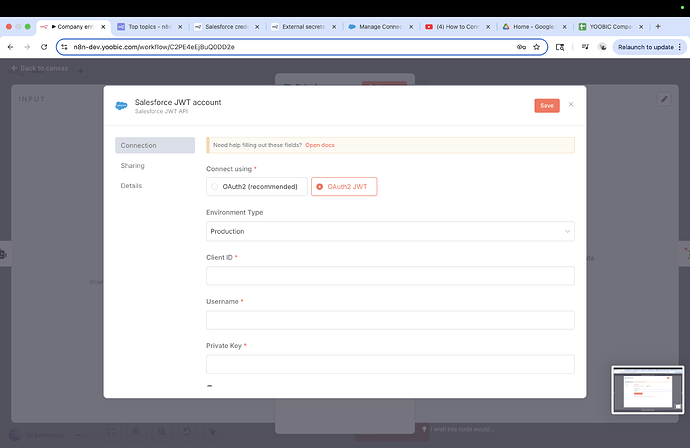
Task: Click the tidy-up icon on canvas toolbar
Action: 213,432
